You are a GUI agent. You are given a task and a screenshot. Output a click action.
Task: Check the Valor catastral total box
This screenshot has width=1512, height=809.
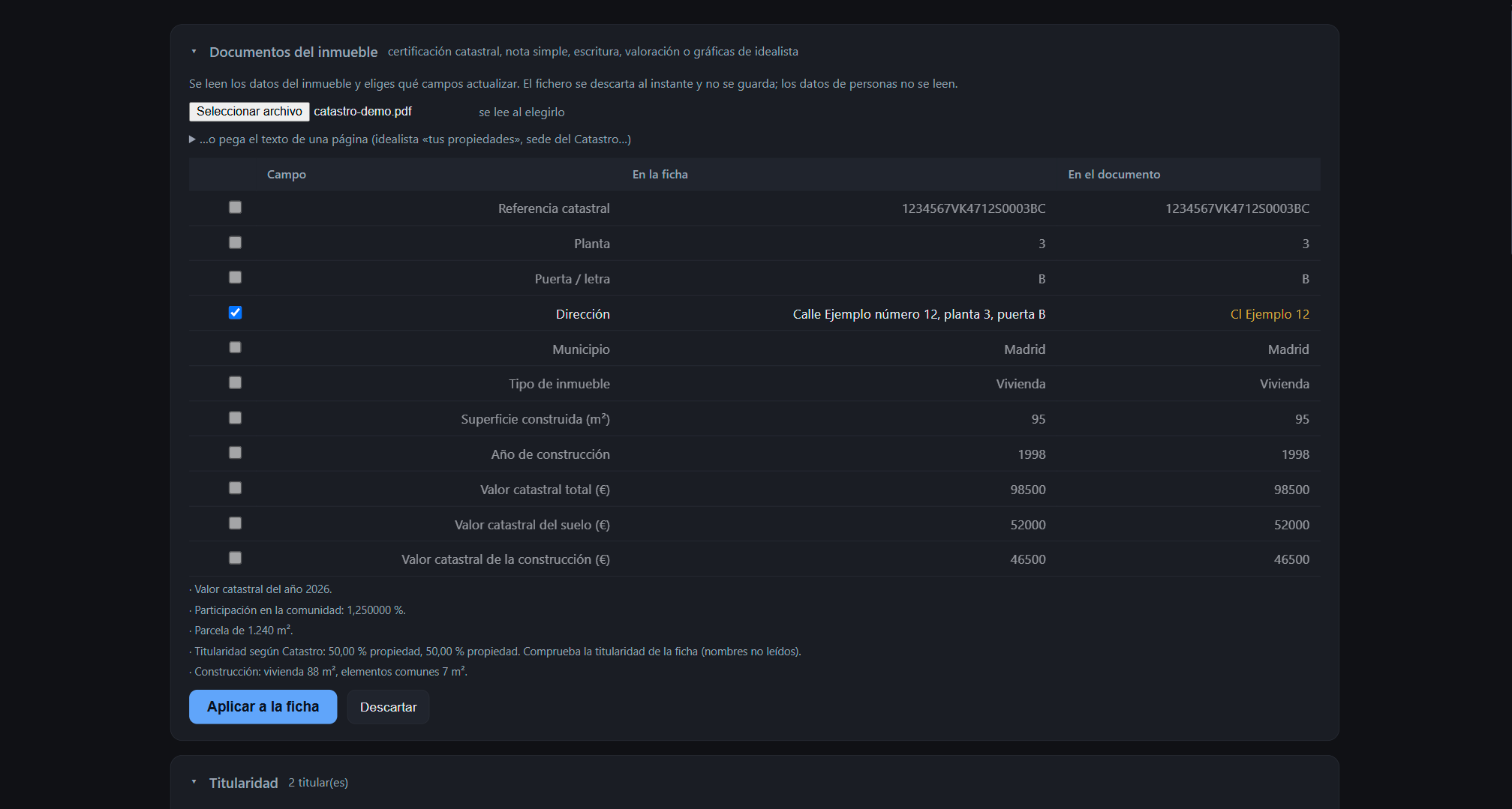(235, 488)
